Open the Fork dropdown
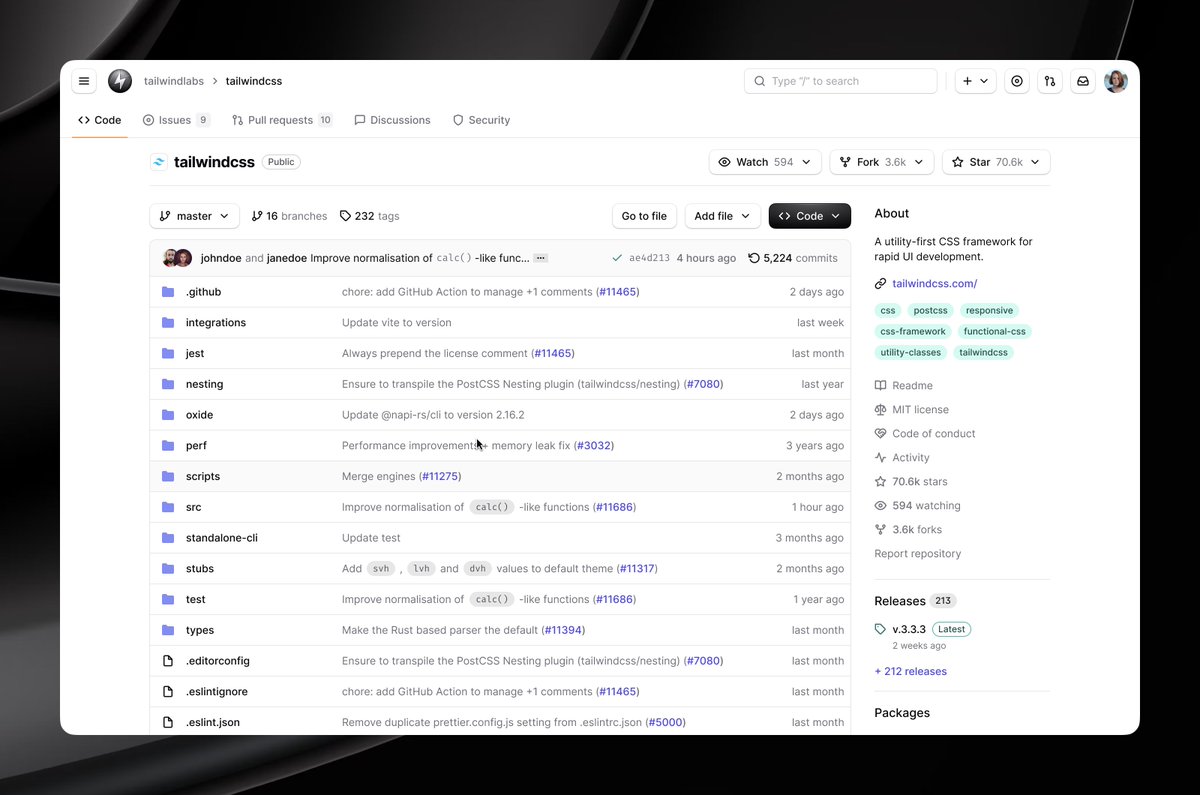Image resolution: width=1200 pixels, height=795 pixels. point(881,162)
